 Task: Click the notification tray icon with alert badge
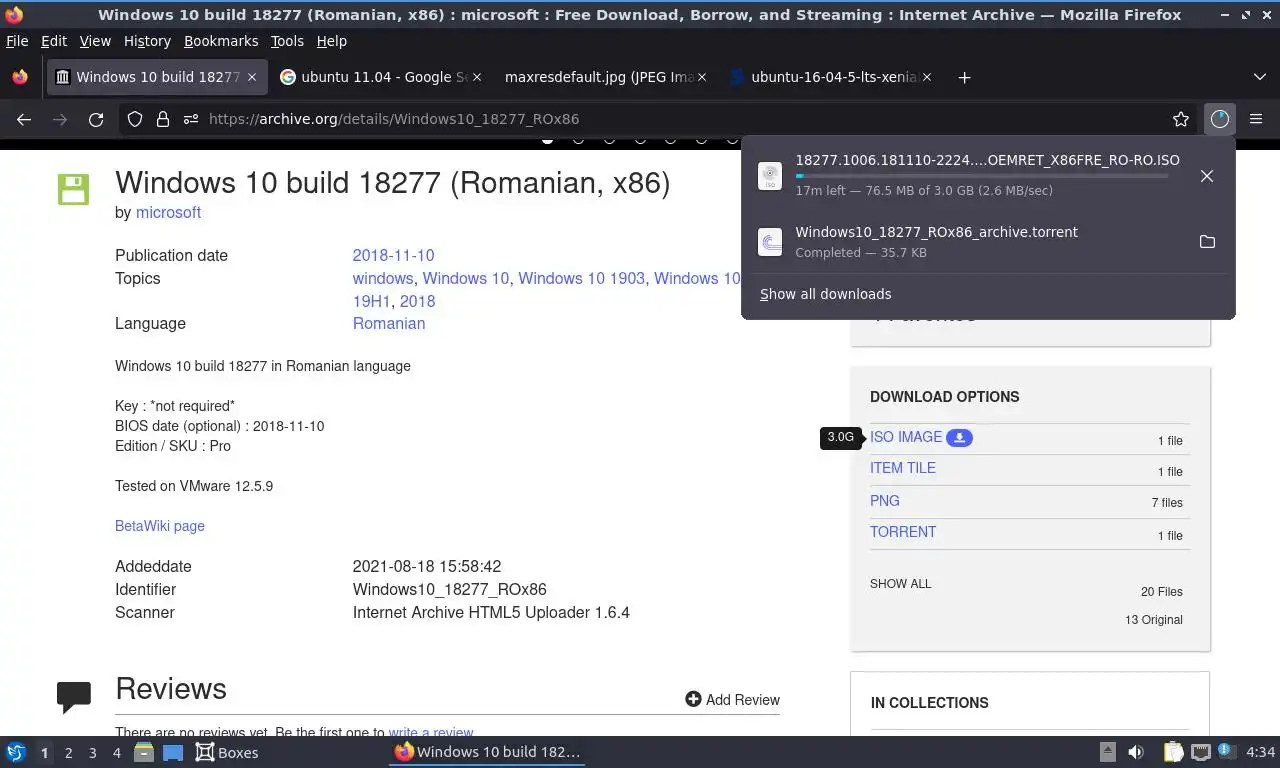tap(1227, 751)
